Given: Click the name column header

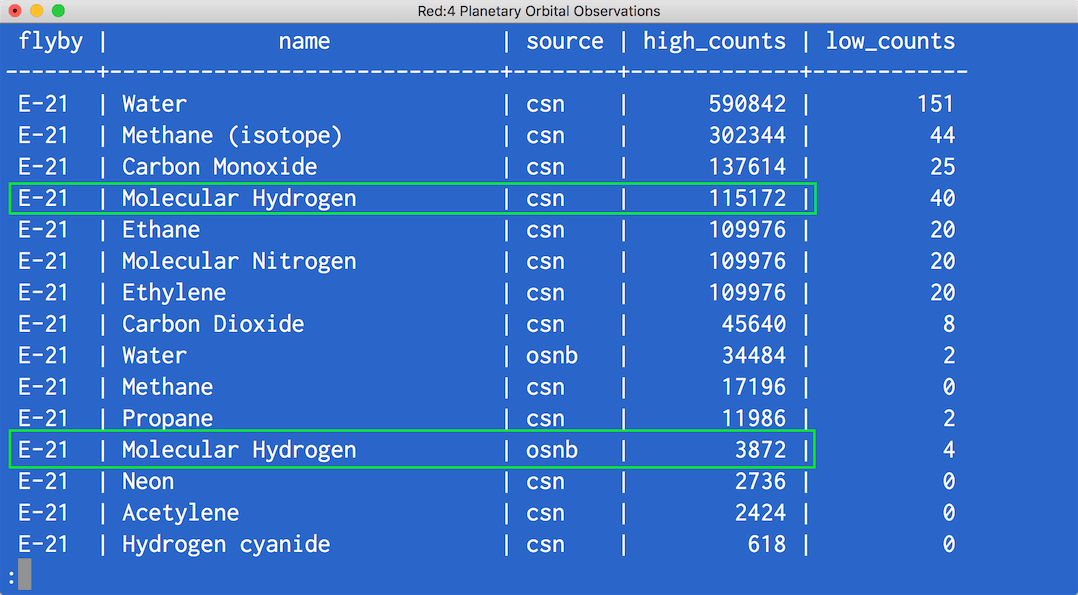Looking at the screenshot, I should (x=304, y=42).
